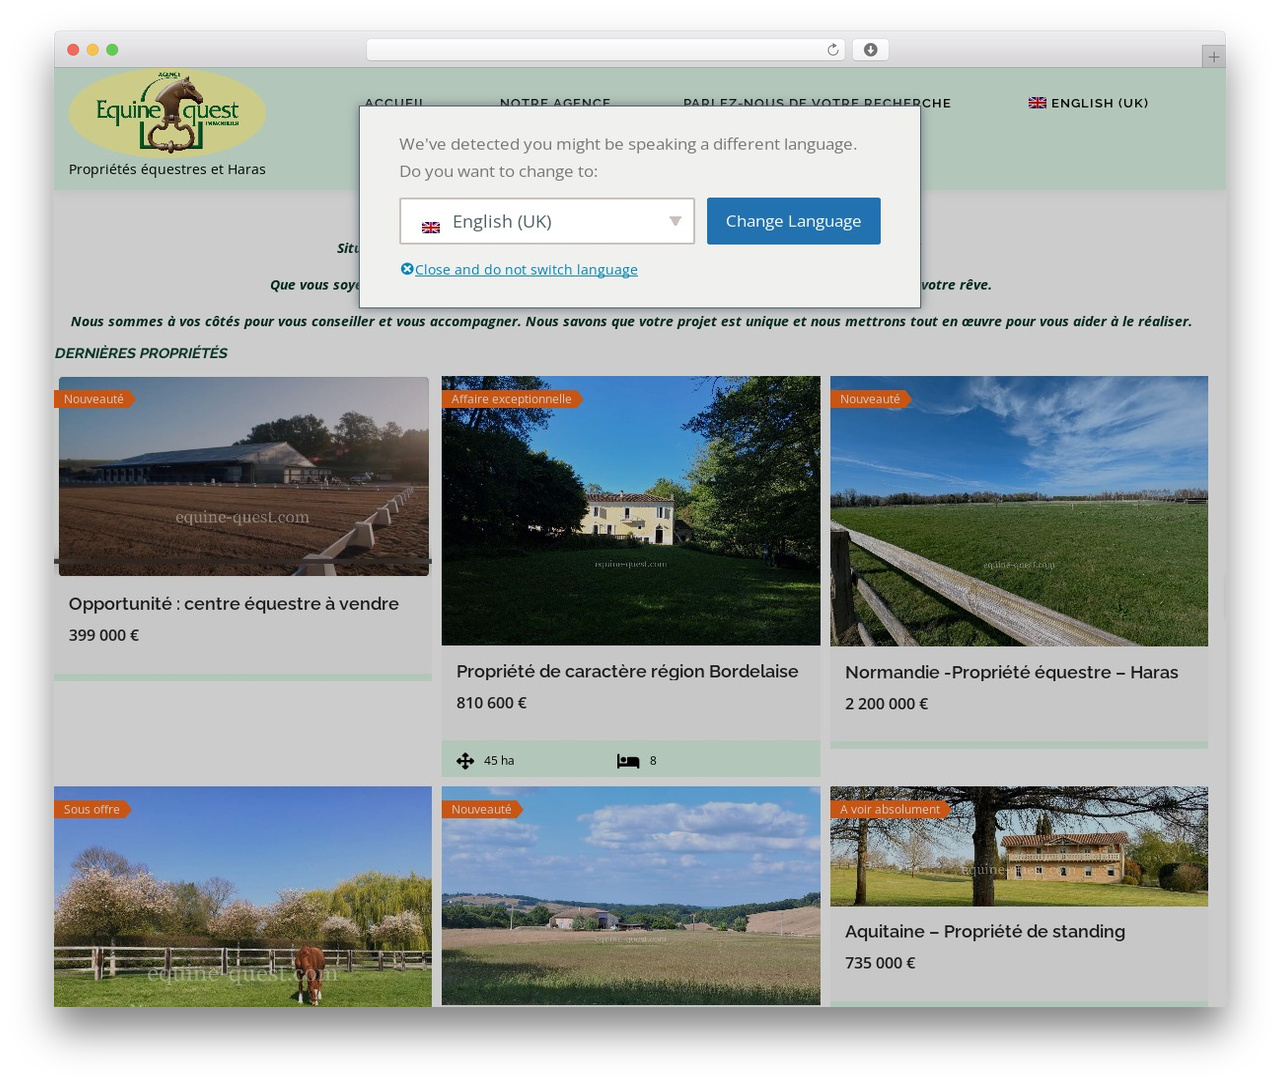Screen dimensions: 1280x1084
Task: Click the 45 ha land area icon
Action: click(465, 761)
